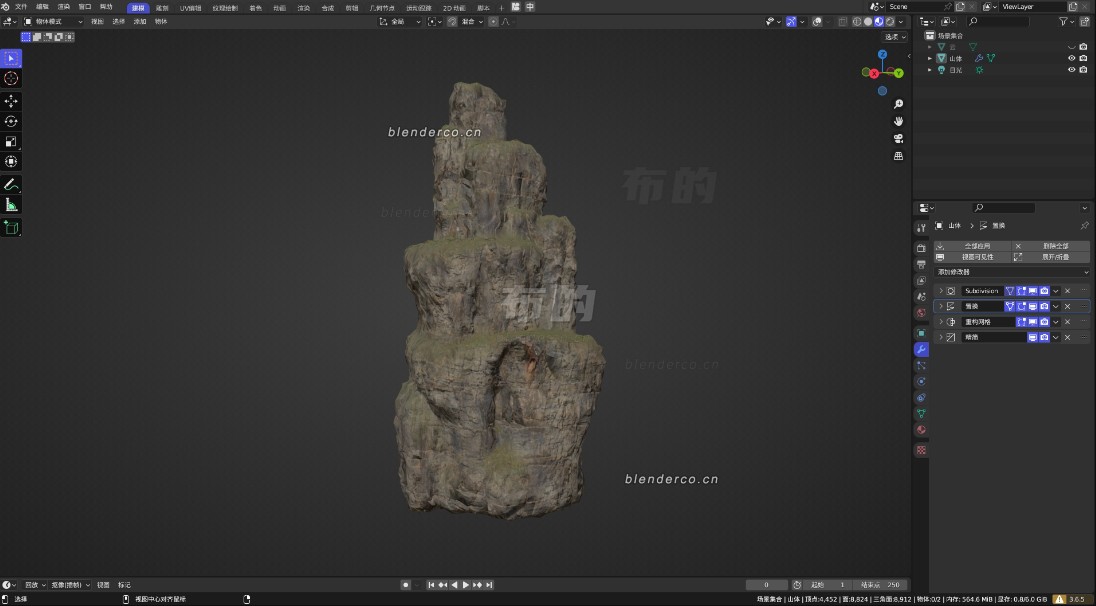The width and height of the screenshot is (1096, 606).
Task: Open the World properties tab
Action: 921,312
